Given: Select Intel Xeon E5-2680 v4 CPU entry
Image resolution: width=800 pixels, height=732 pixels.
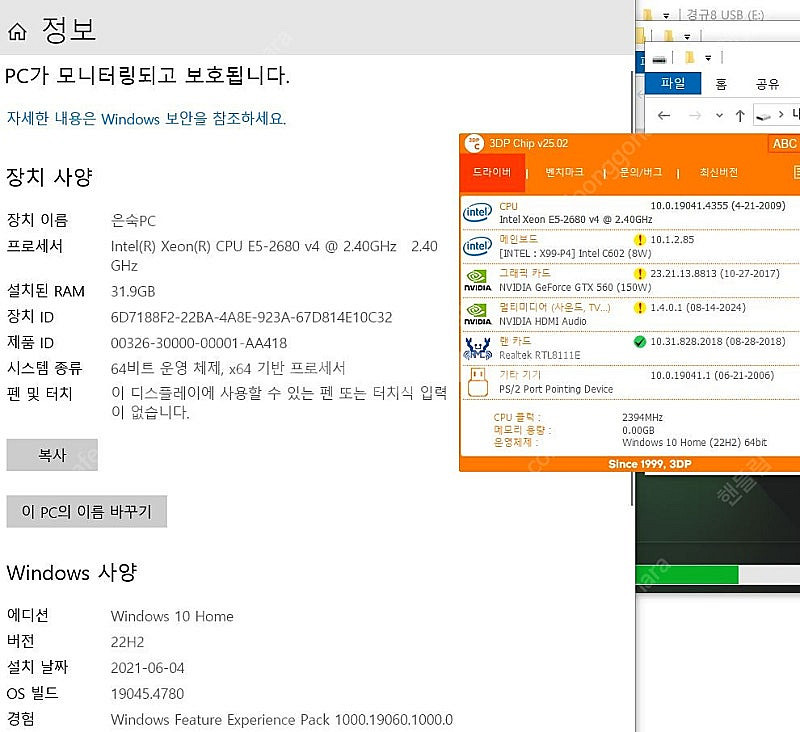Looking at the screenshot, I should point(576,219).
